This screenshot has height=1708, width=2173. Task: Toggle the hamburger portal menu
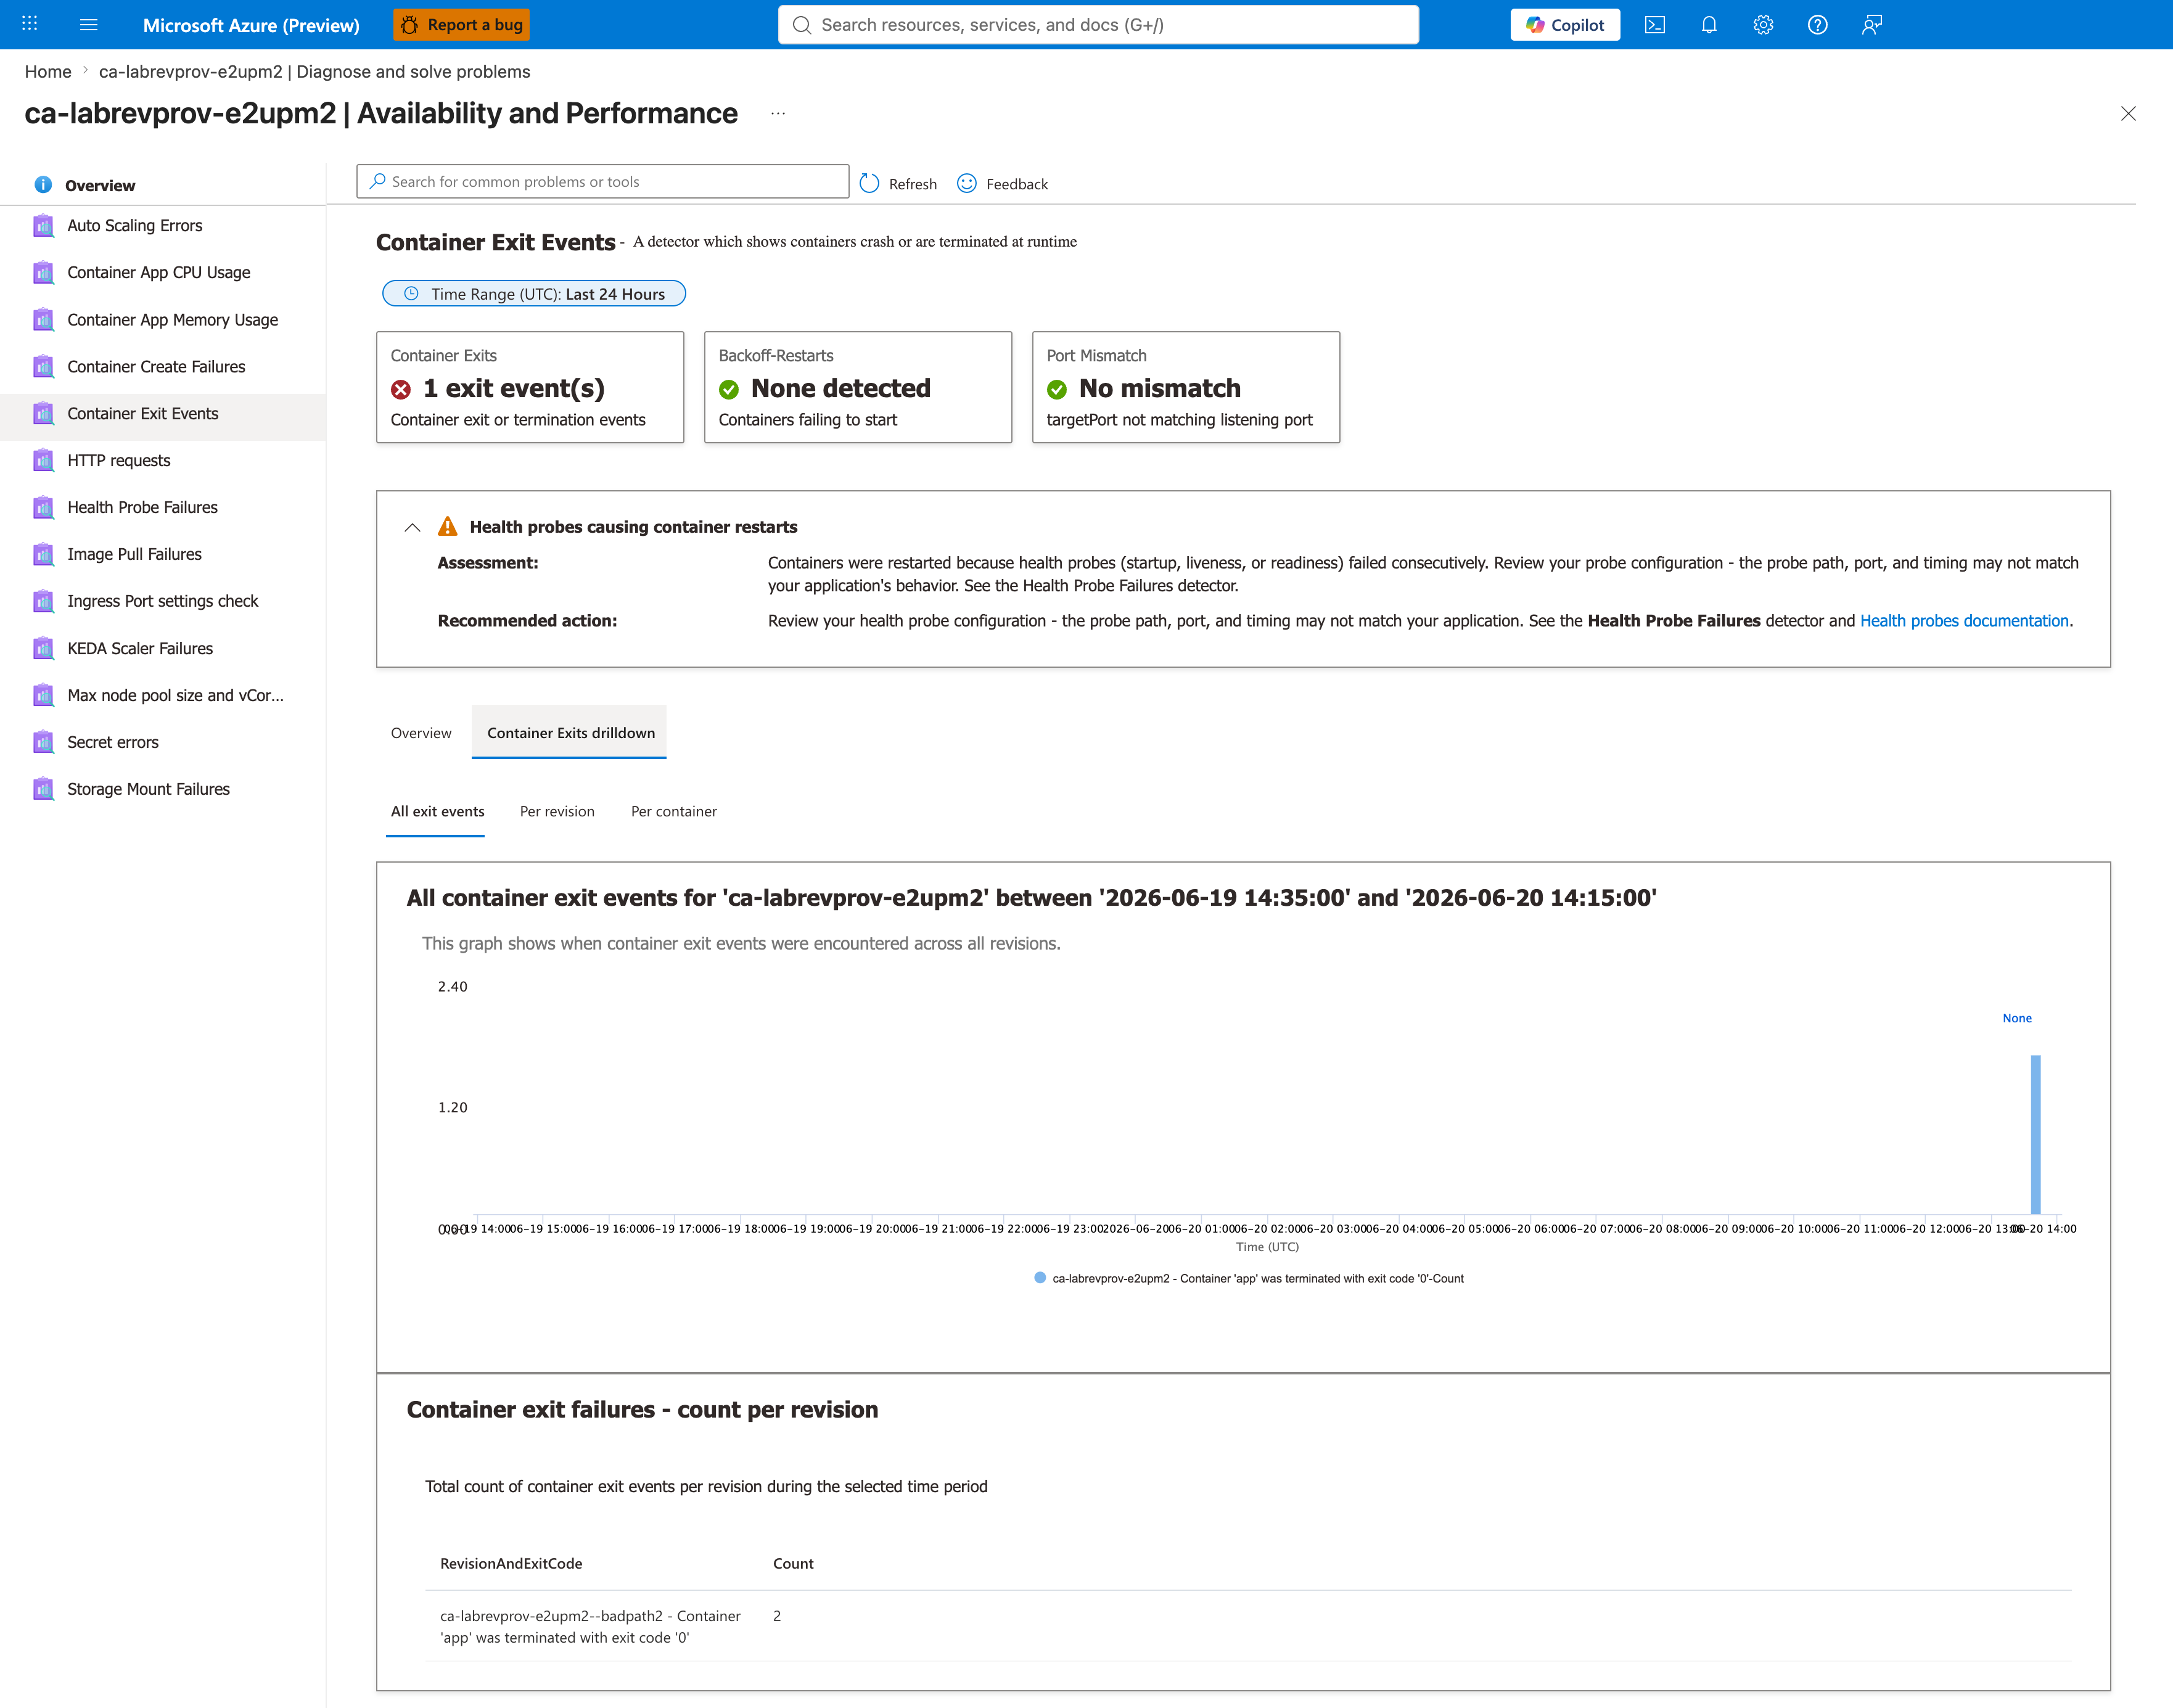(89, 25)
